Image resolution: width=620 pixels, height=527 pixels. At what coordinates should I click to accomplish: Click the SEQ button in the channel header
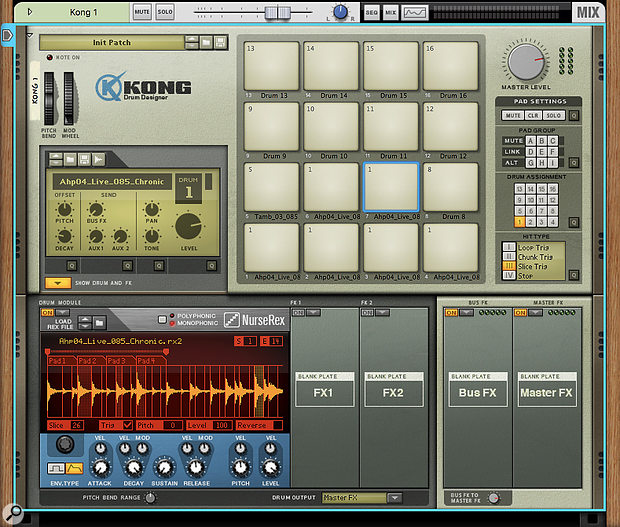click(371, 13)
